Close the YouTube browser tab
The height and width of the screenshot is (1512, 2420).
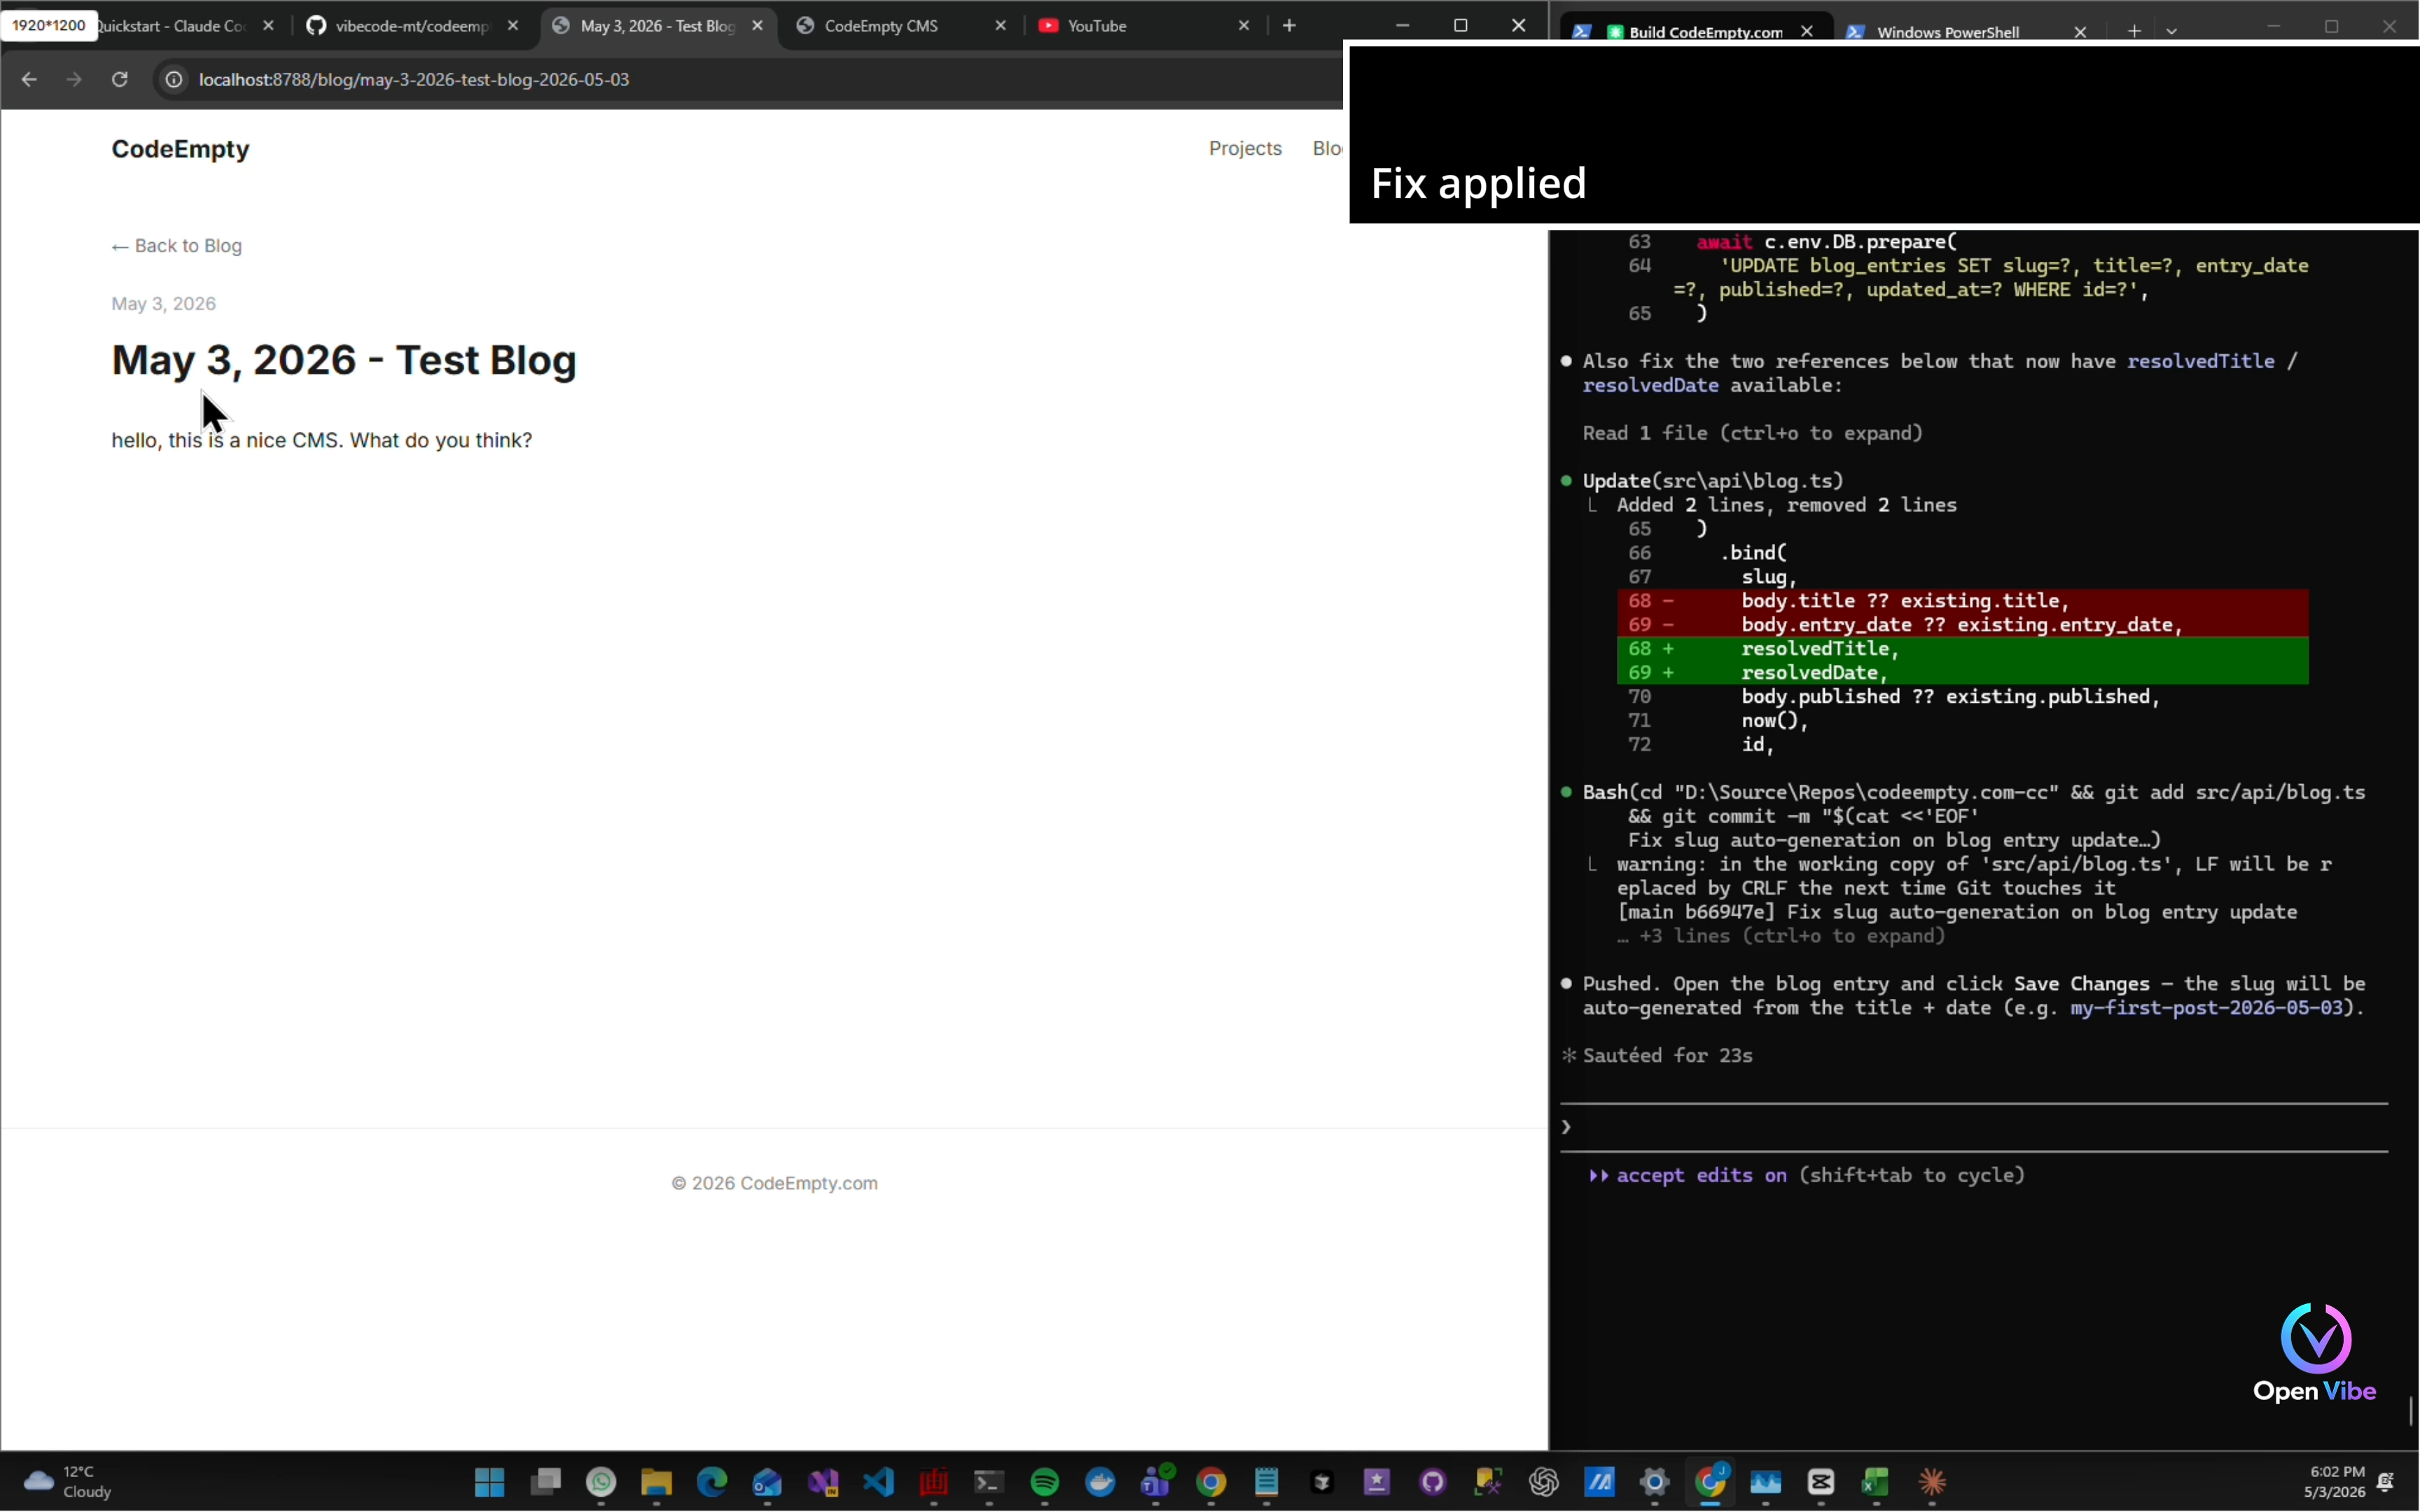click(x=1244, y=26)
